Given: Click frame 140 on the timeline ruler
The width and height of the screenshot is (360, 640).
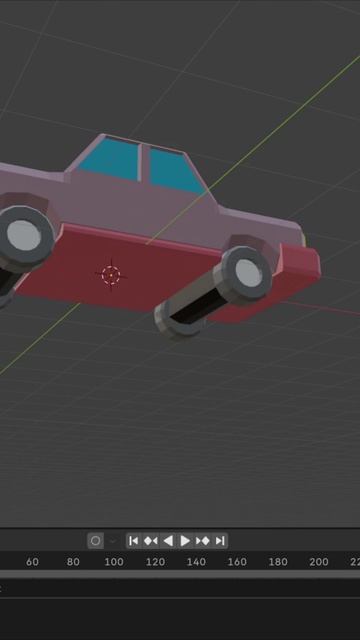Looking at the screenshot, I should coord(196,562).
